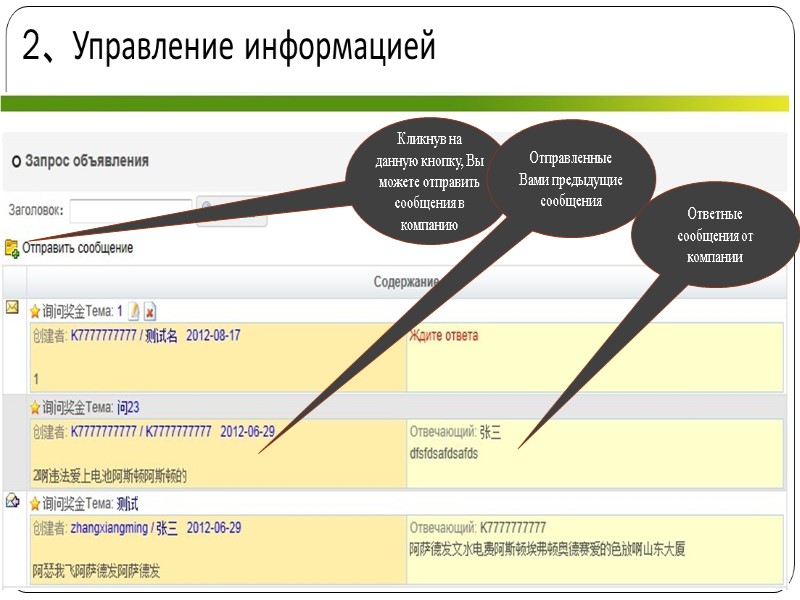The width and height of the screenshot is (800, 600).
Task: Click the search magnifier beside Заголовок field
Action: tap(205, 204)
